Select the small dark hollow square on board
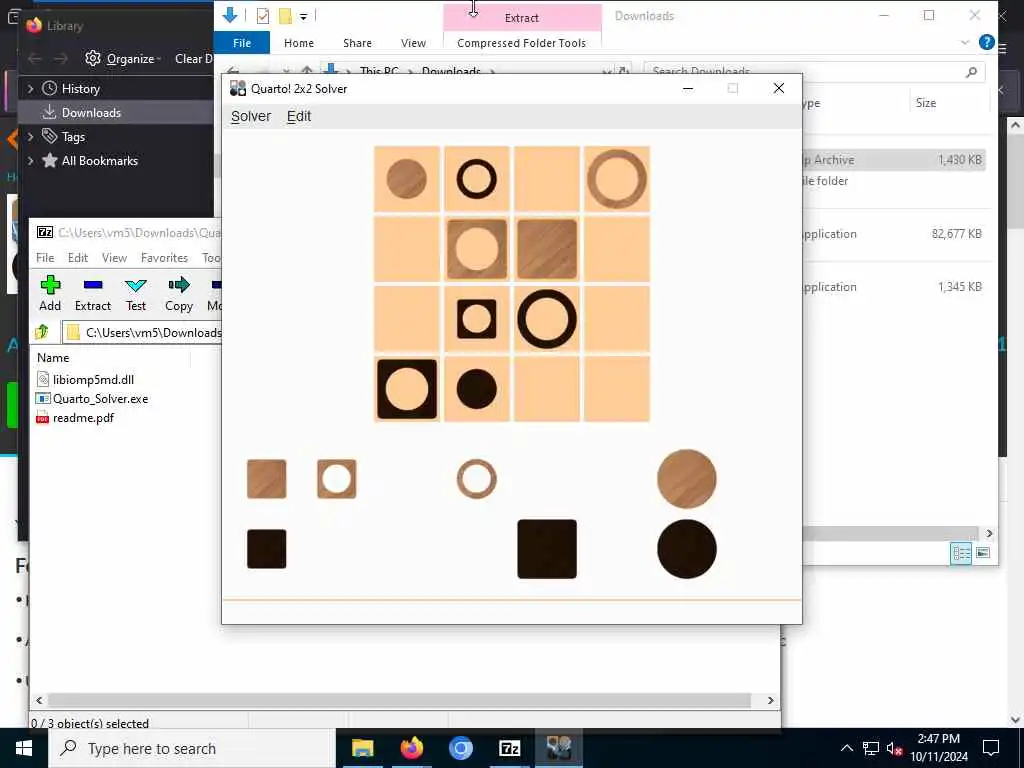The width and height of the screenshot is (1024, 768). tap(477, 319)
